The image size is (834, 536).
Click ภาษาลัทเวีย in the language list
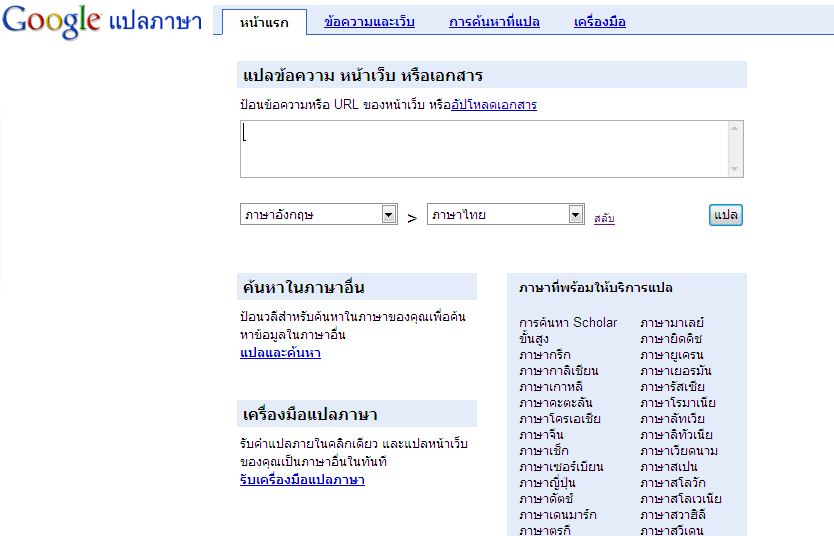[672, 418]
